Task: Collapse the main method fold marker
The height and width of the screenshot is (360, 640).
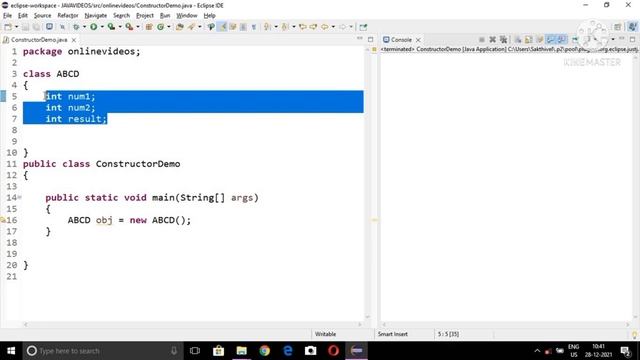Action: (20, 198)
